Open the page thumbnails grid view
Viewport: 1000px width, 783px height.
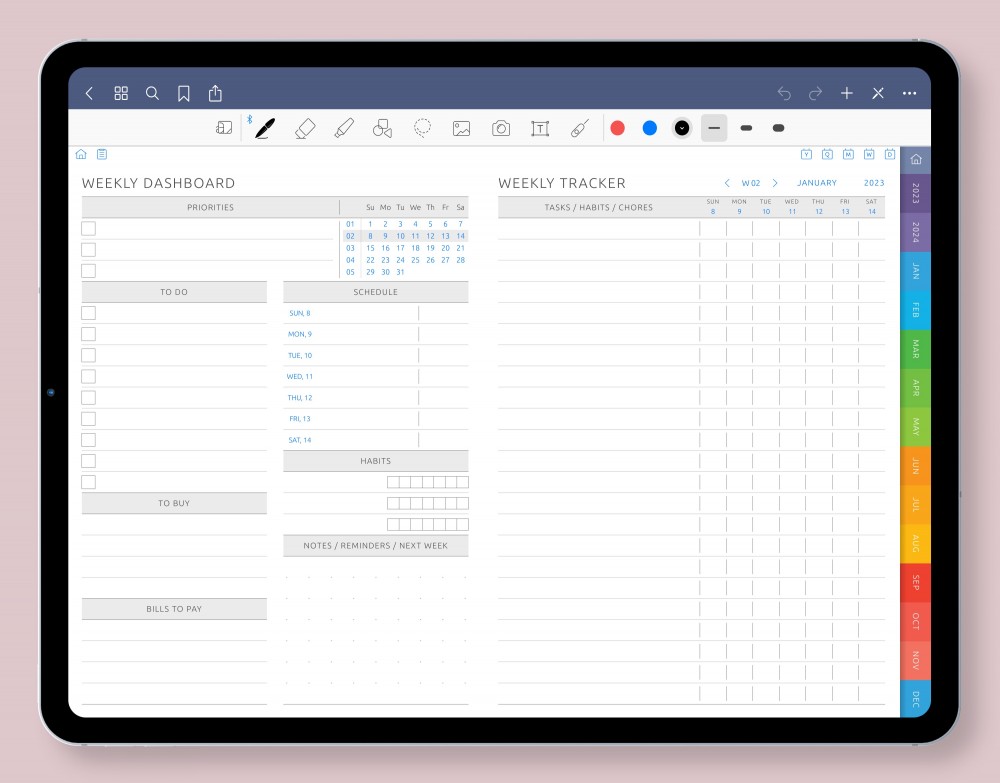click(x=121, y=94)
